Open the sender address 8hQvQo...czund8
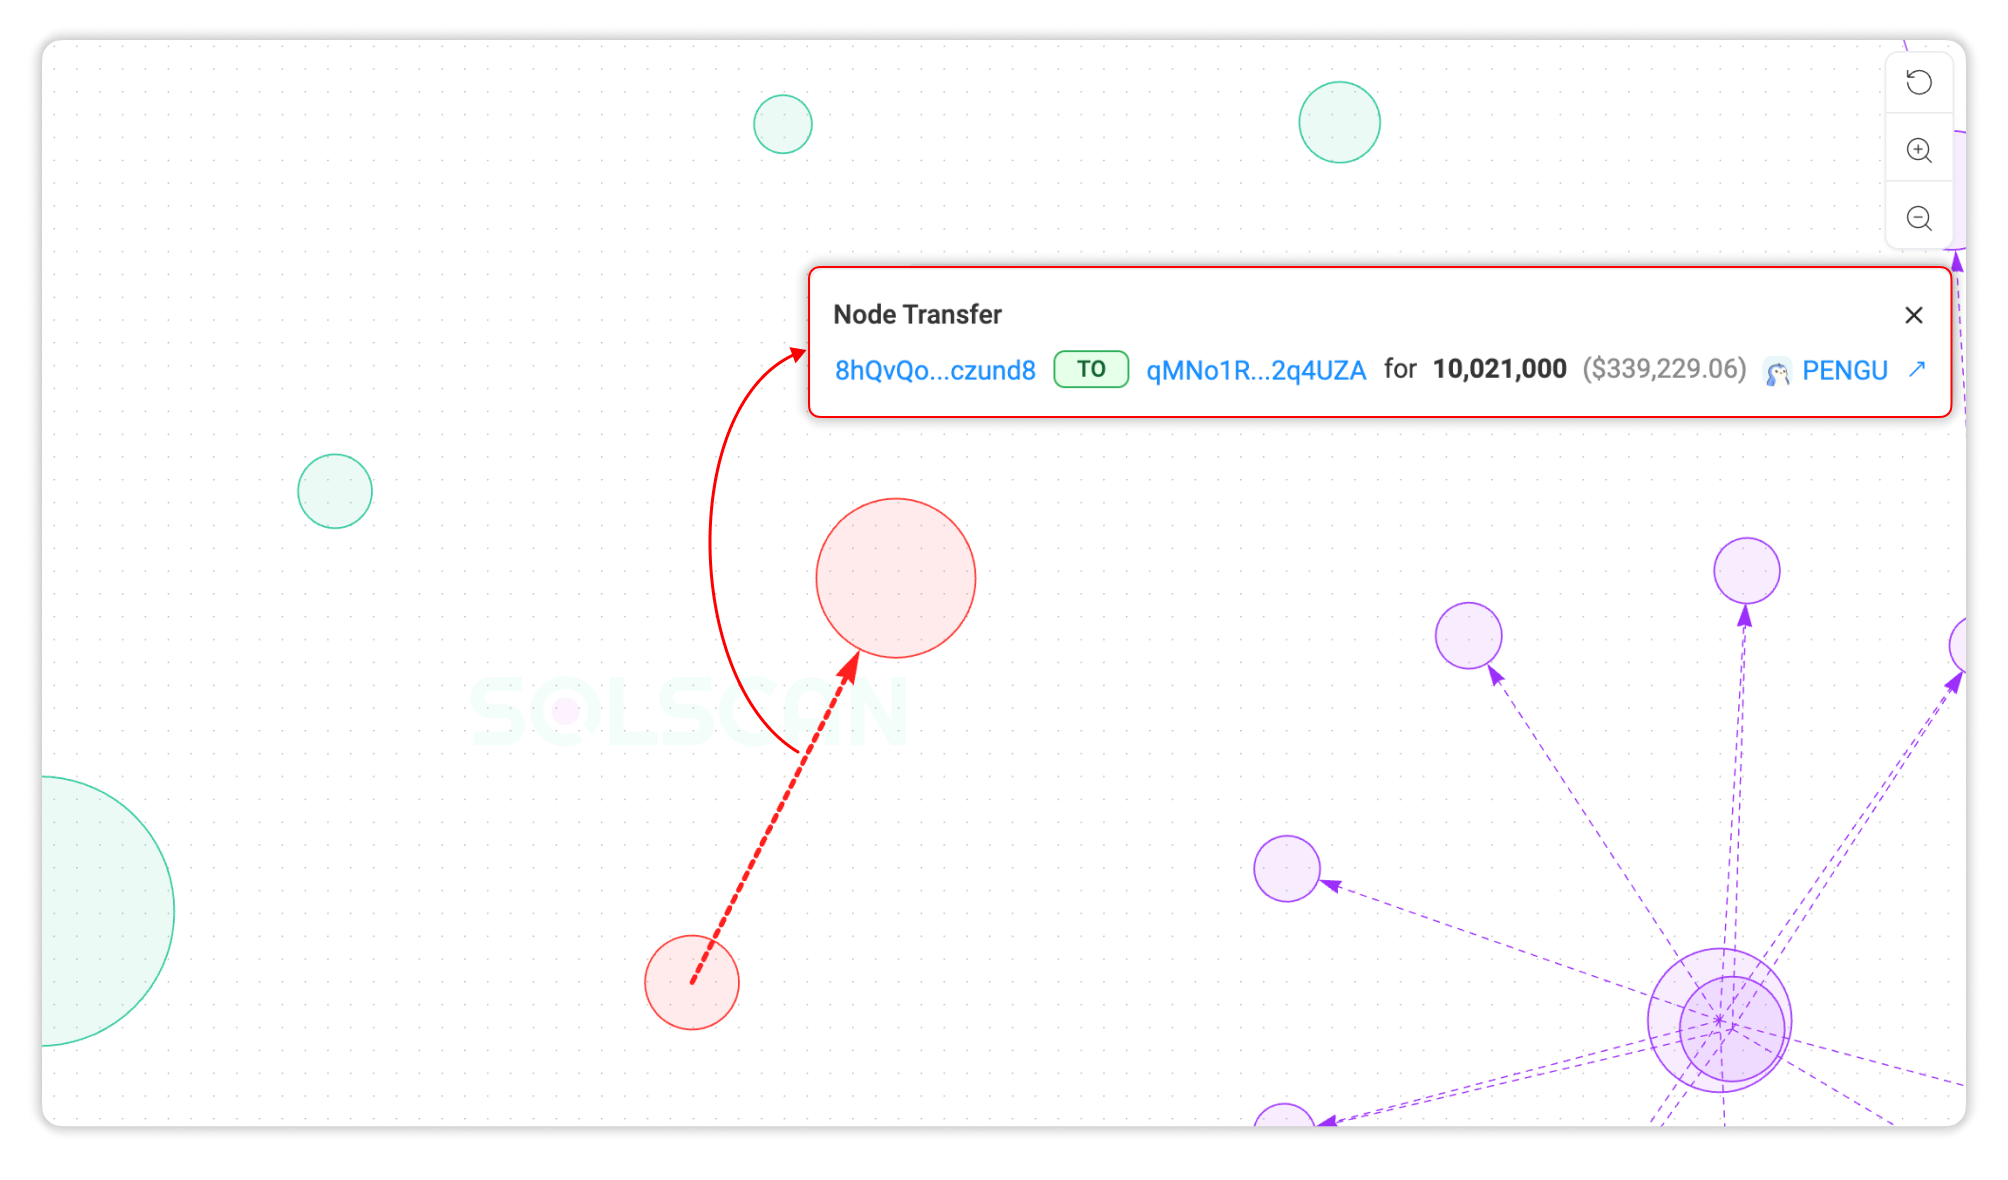 pyautogui.click(x=934, y=370)
